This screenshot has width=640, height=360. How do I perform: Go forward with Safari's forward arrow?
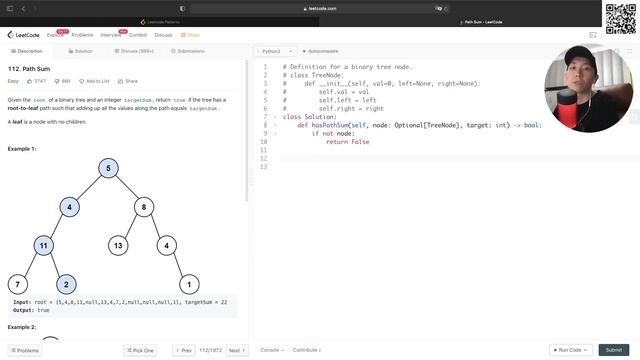click(x=35, y=9)
